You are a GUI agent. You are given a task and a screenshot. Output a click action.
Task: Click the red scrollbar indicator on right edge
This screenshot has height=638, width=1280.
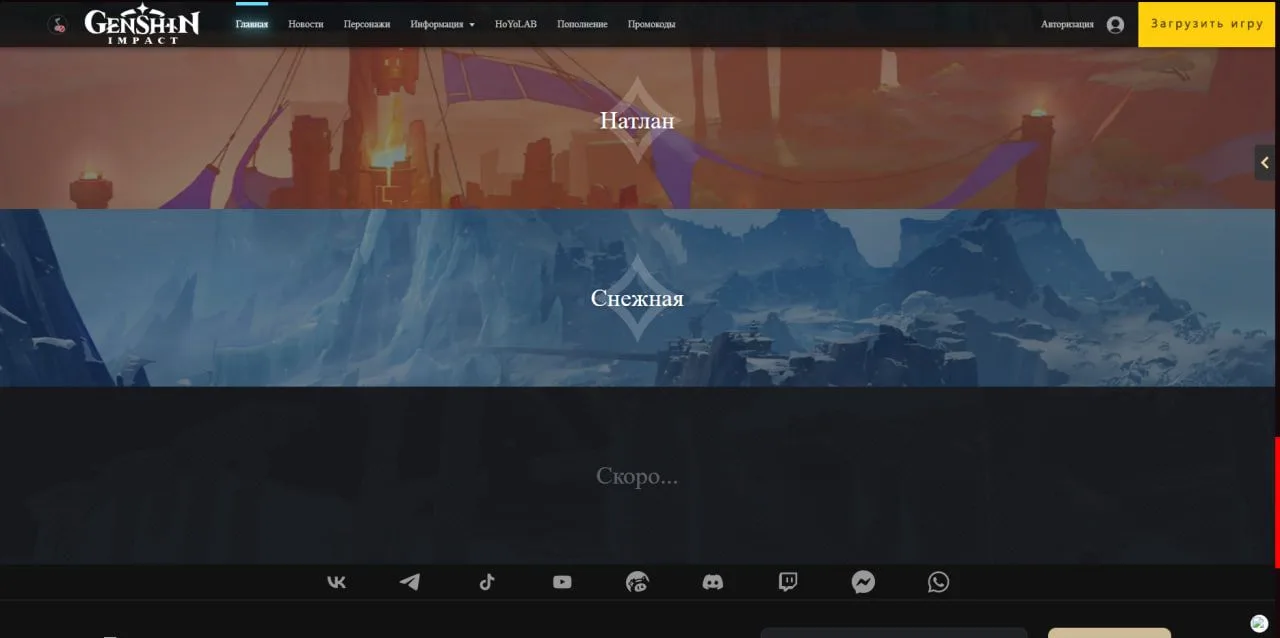coord(1277,502)
